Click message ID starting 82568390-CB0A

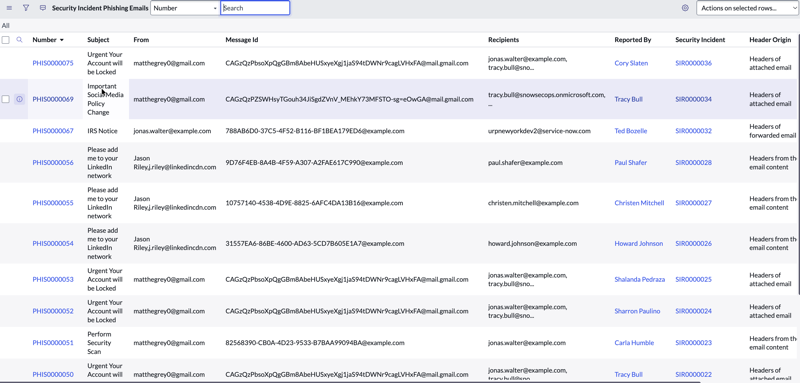click(315, 343)
